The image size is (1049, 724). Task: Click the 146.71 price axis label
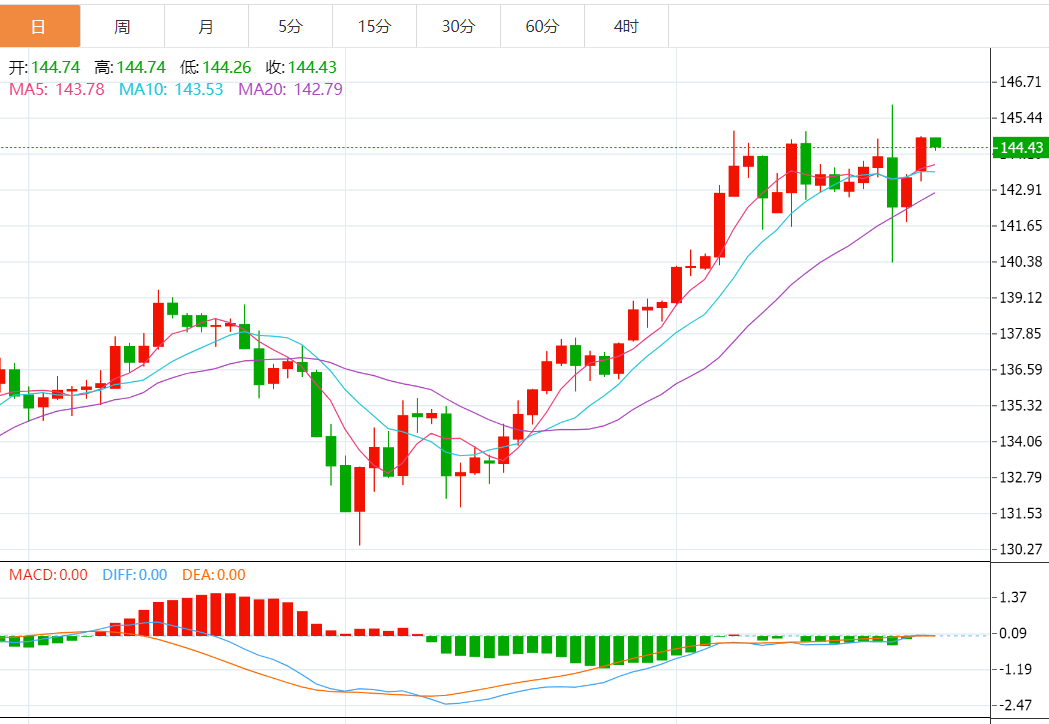point(1020,82)
